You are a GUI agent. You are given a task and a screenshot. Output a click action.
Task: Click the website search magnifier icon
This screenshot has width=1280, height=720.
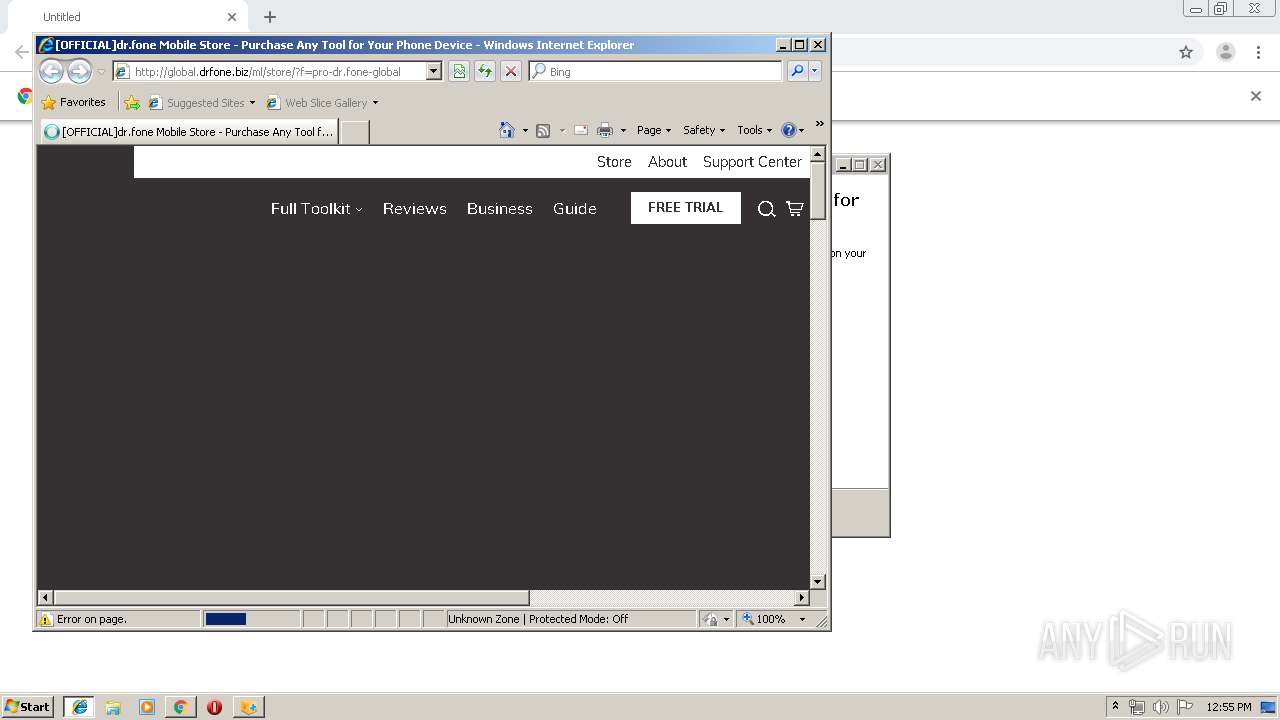767,209
